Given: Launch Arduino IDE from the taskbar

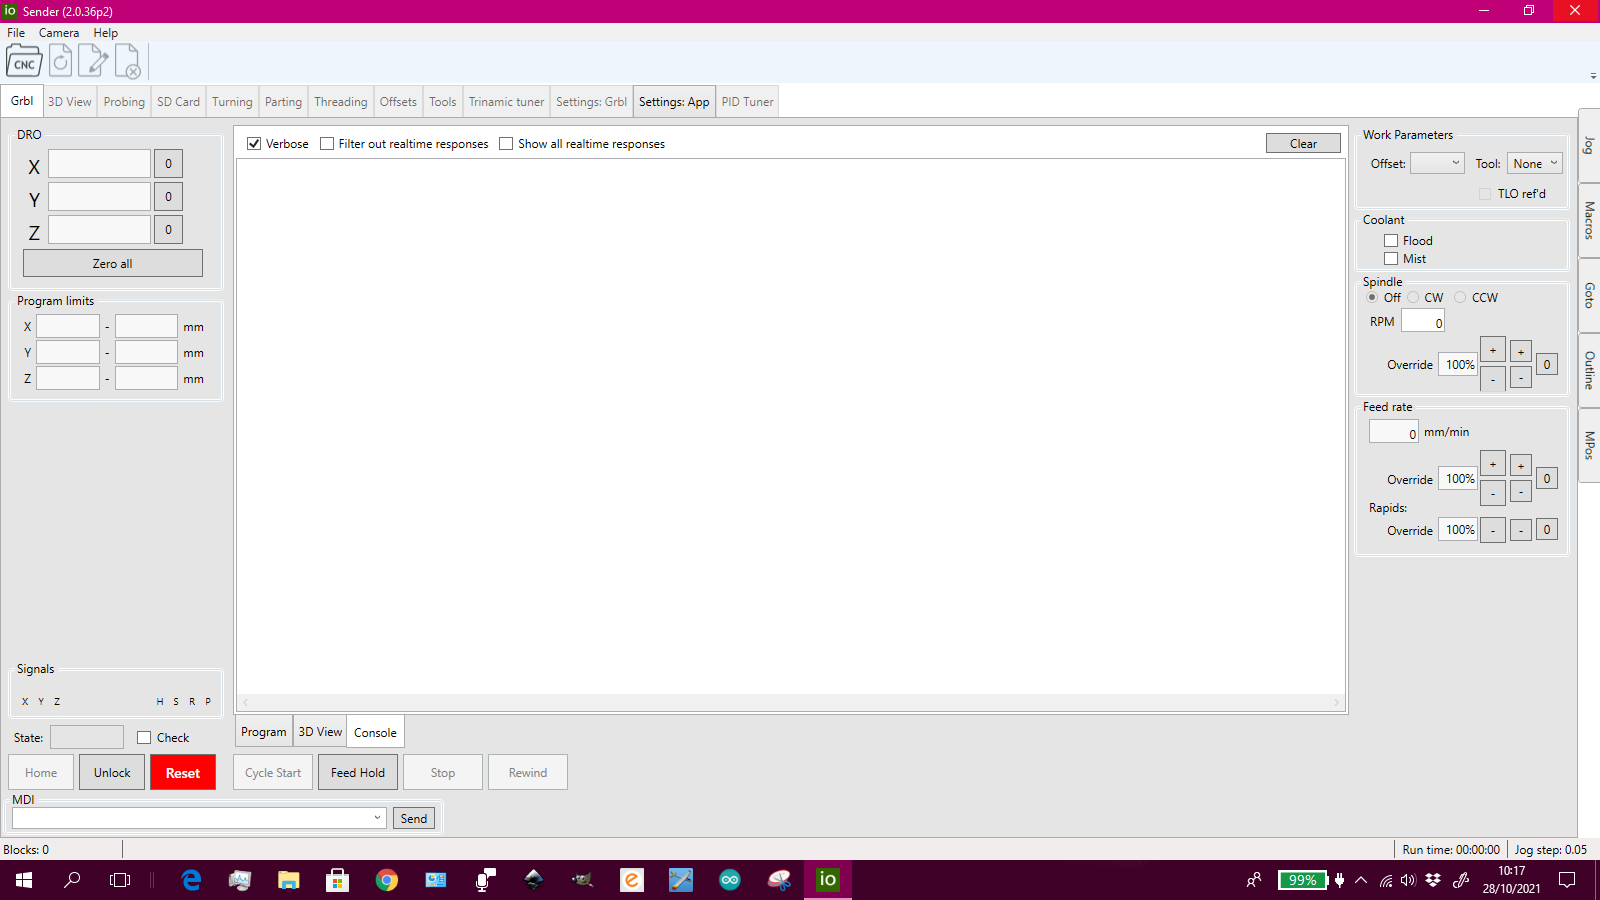Looking at the screenshot, I should click(x=730, y=880).
